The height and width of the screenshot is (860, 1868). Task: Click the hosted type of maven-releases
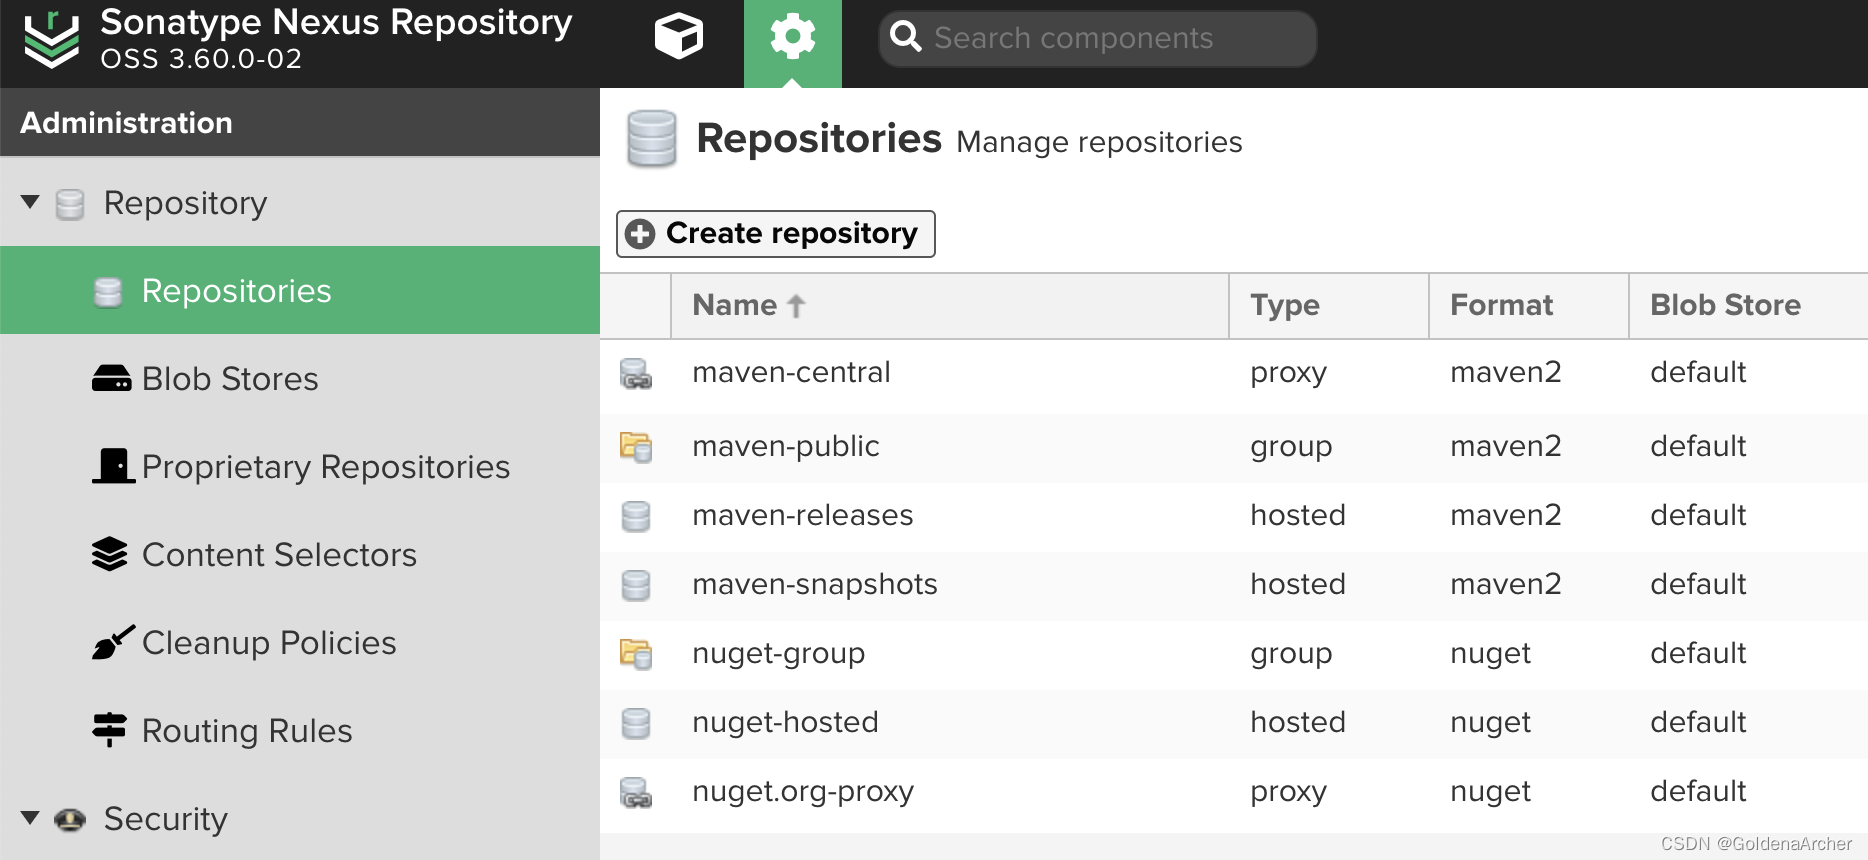coord(1298,515)
